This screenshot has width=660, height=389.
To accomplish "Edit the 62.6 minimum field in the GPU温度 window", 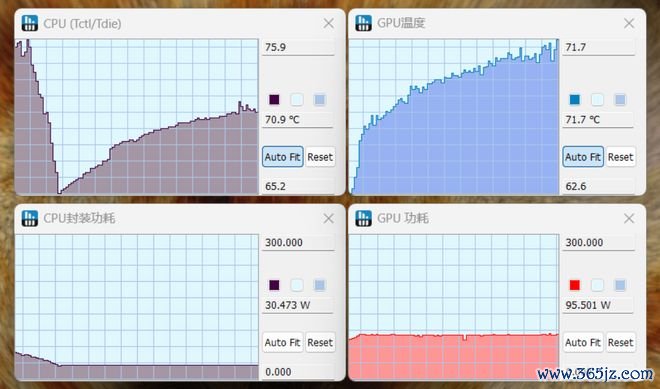I will pyautogui.click(x=598, y=186).
